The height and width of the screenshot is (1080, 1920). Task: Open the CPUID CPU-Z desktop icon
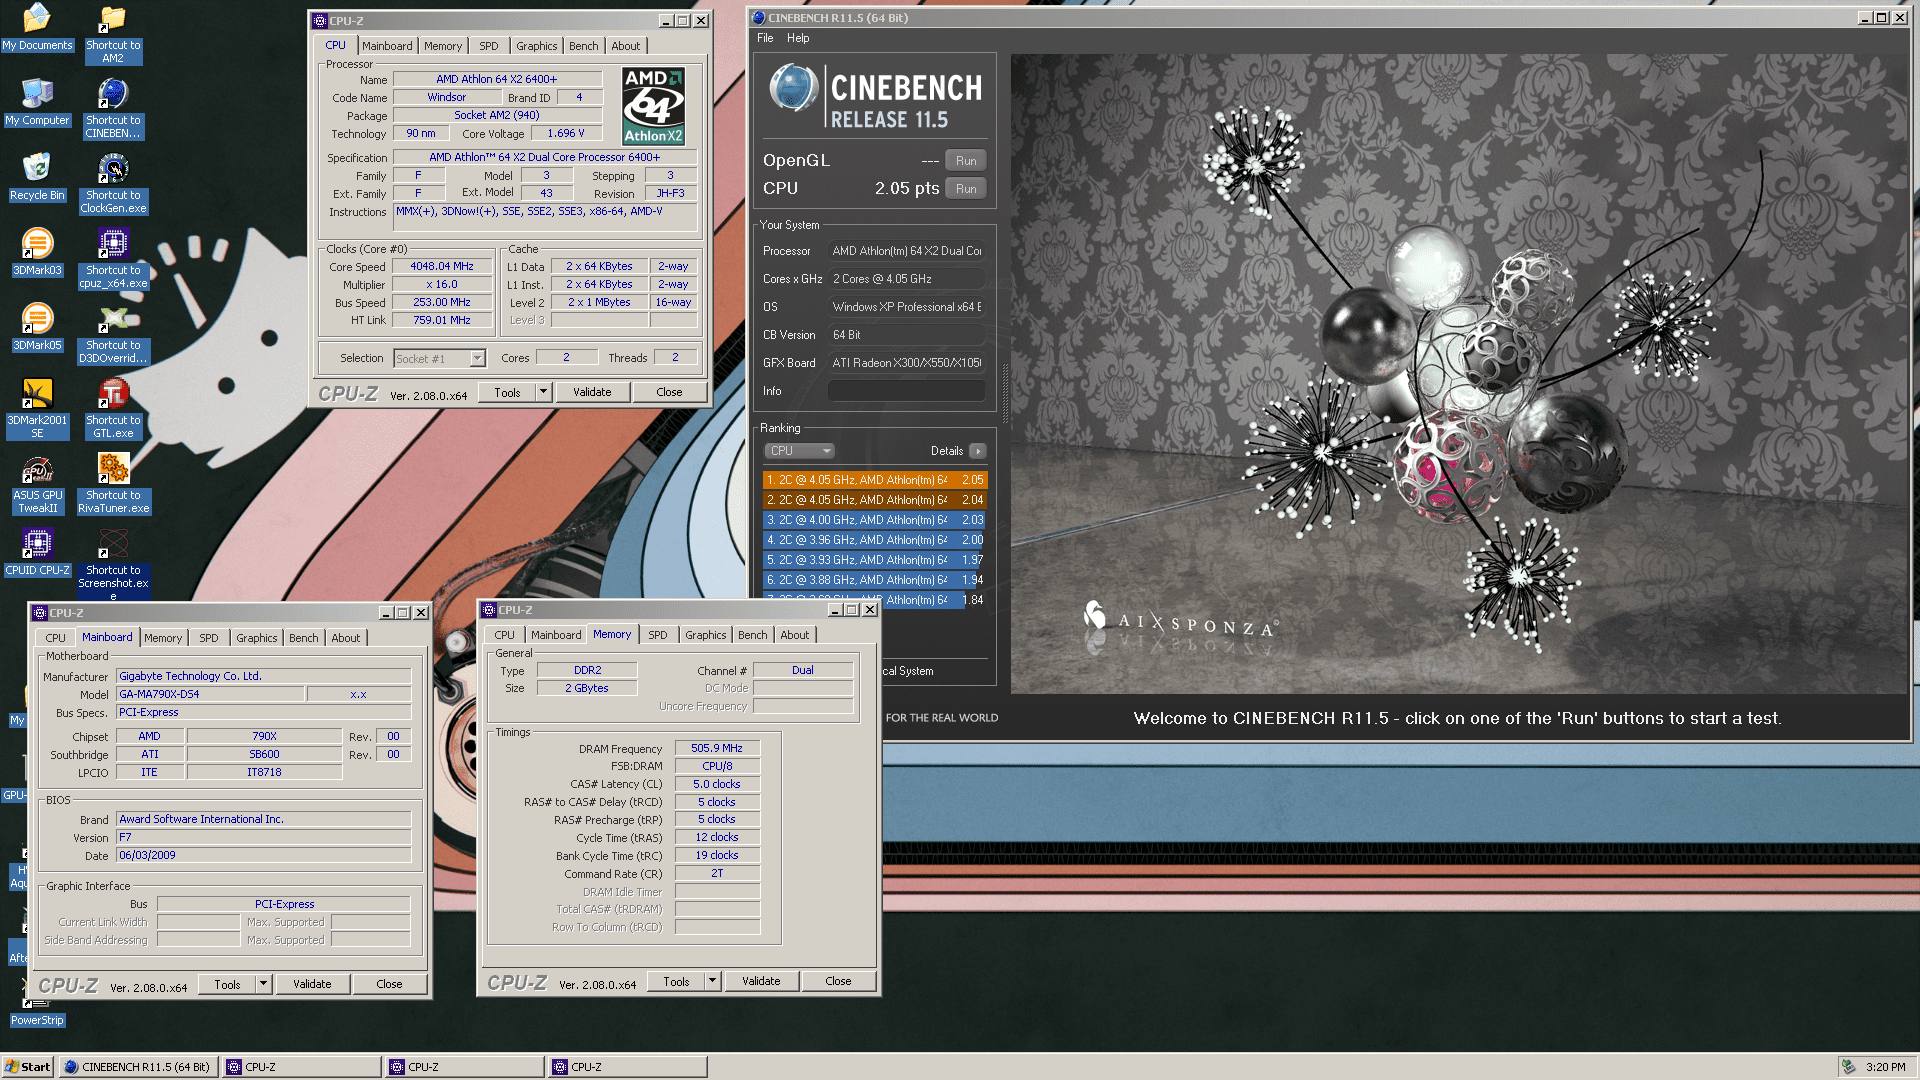37,545
